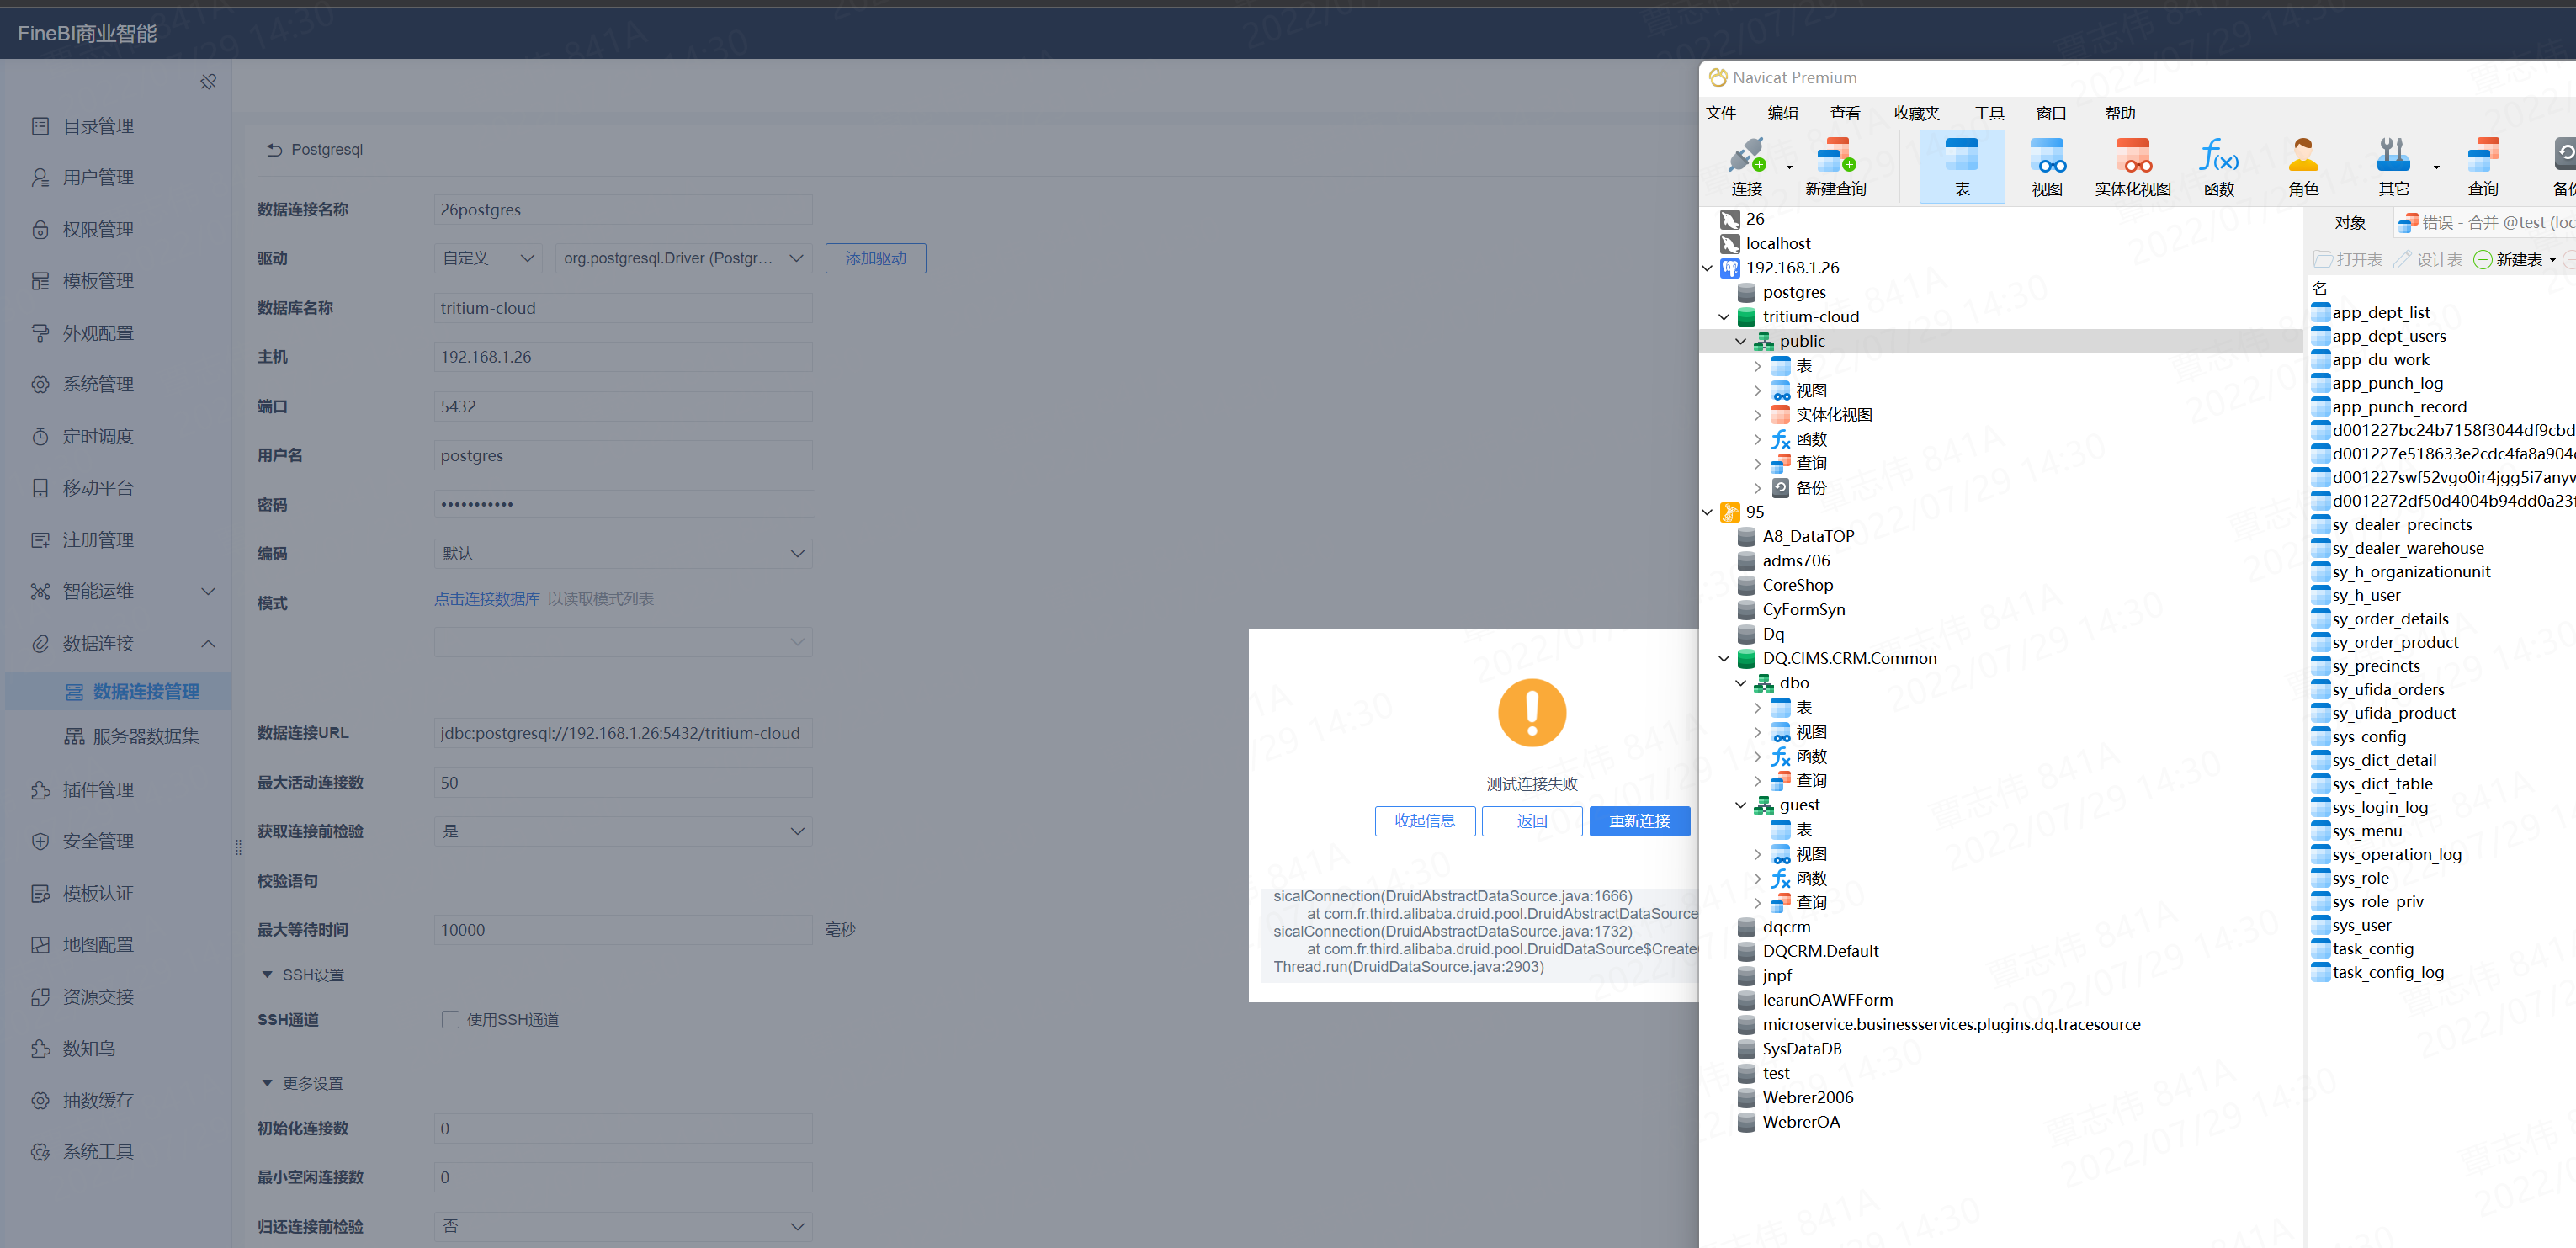Click 收起信息 in the failure dialog
Viewport: 2576px width, 1248px height.
[x=1424, y=821]
